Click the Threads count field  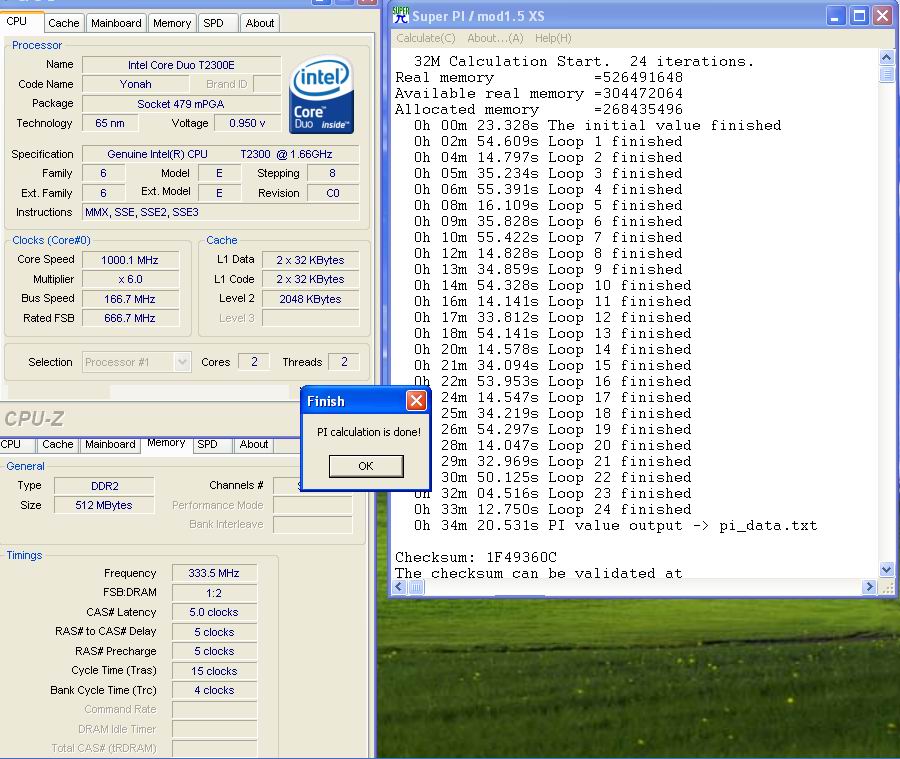(344, 362)
